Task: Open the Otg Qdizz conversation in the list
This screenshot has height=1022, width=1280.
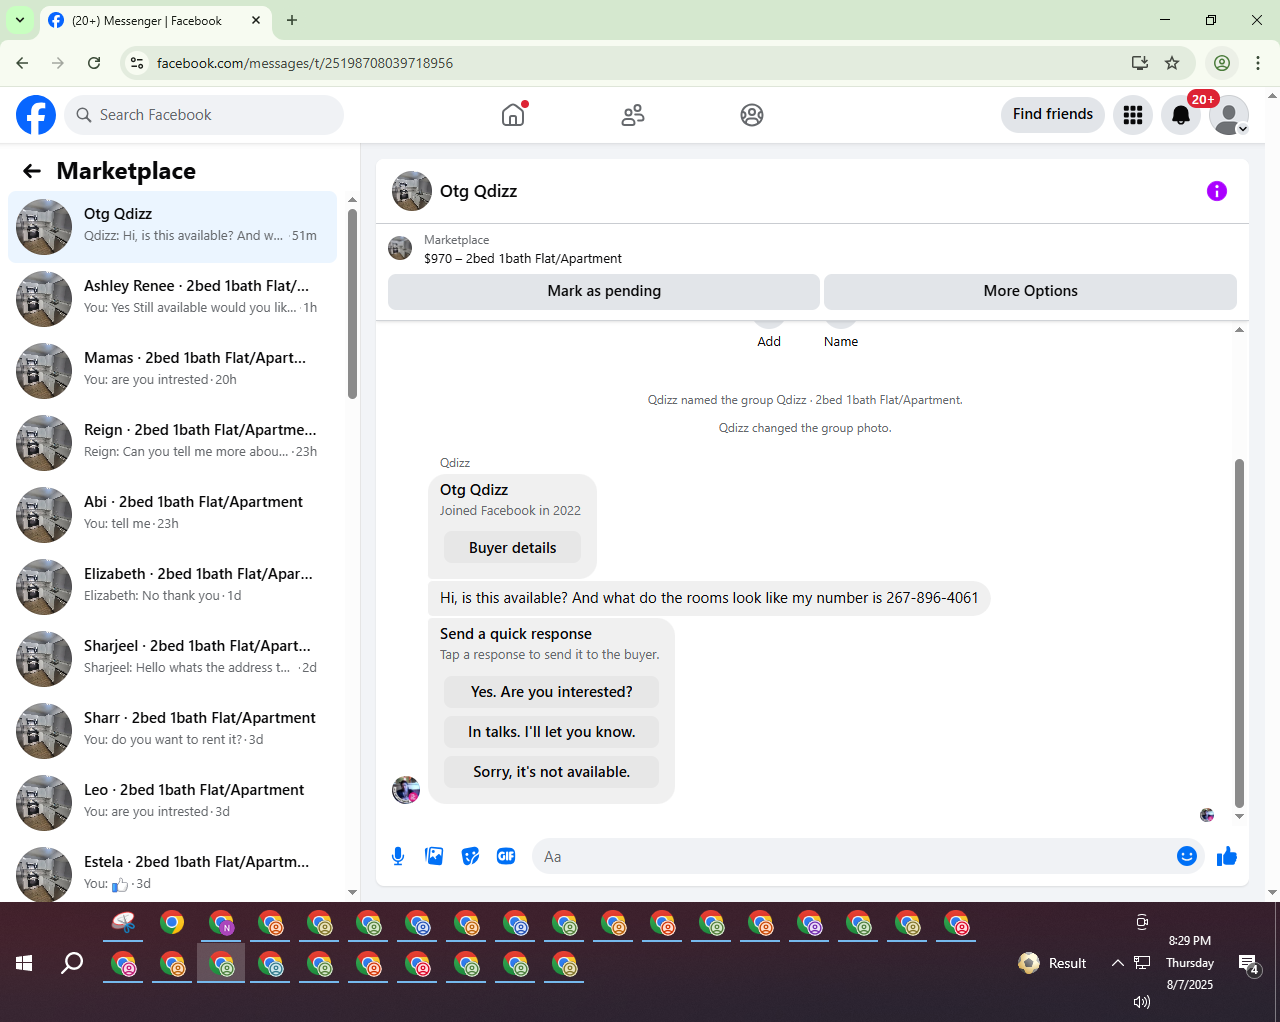Action: click(x=172, y=227)
